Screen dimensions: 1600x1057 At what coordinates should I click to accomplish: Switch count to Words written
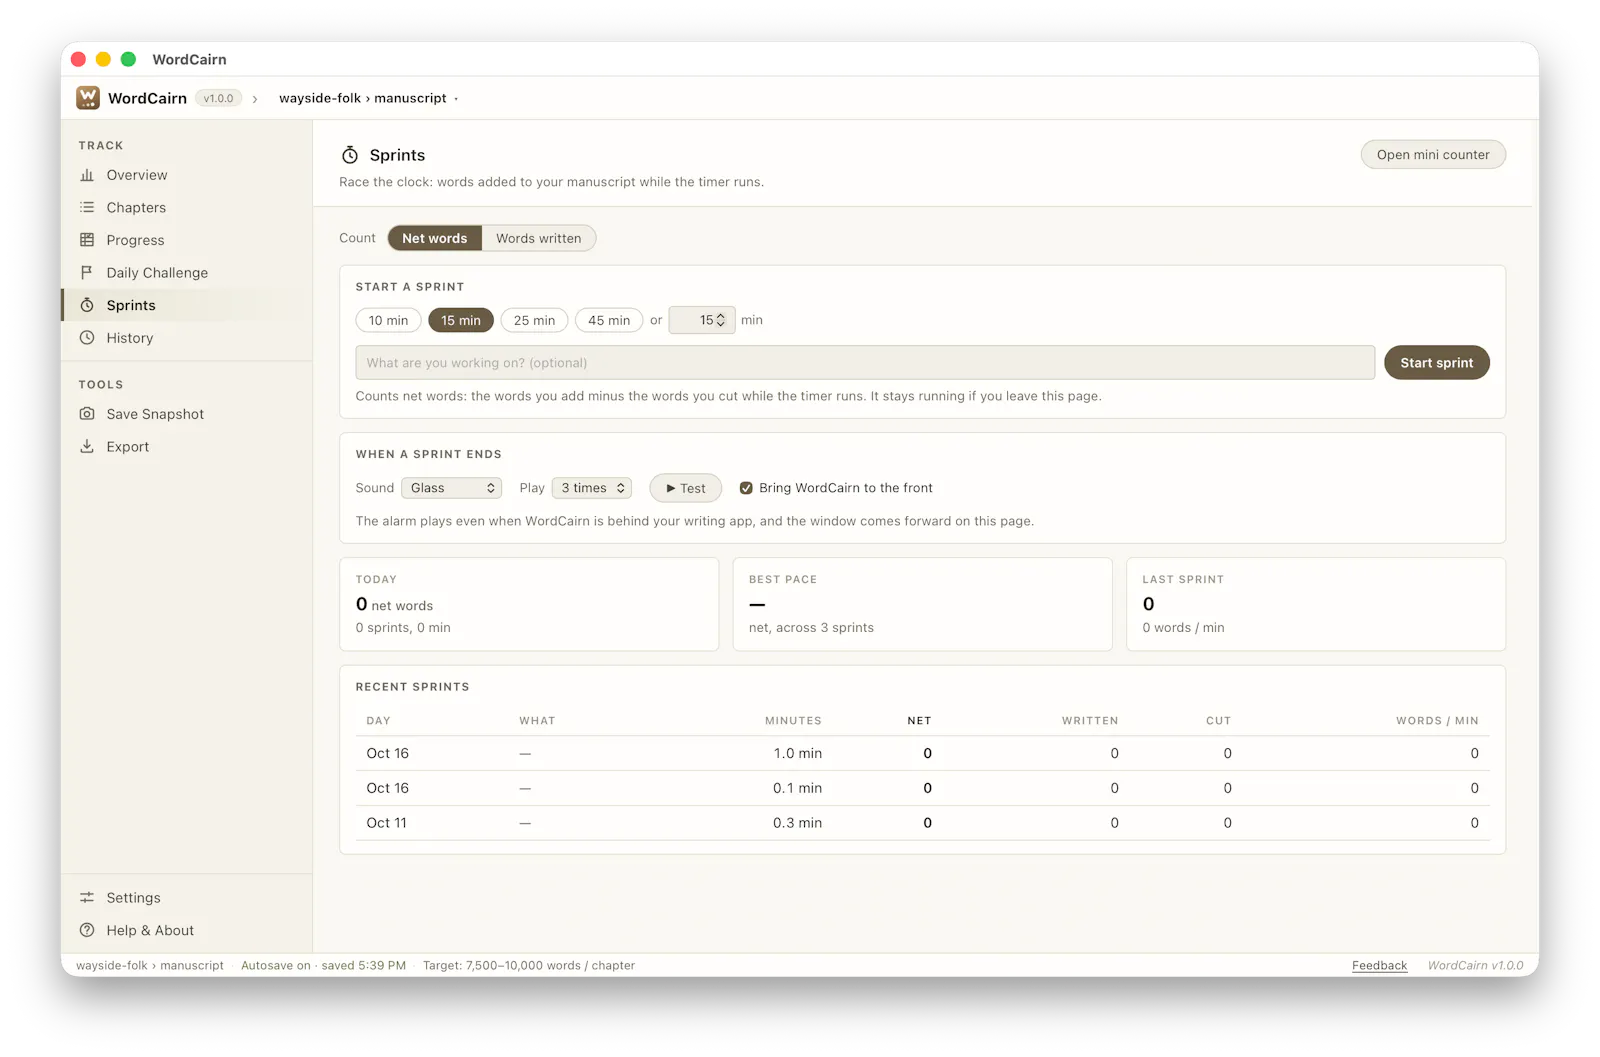point(539,238)
